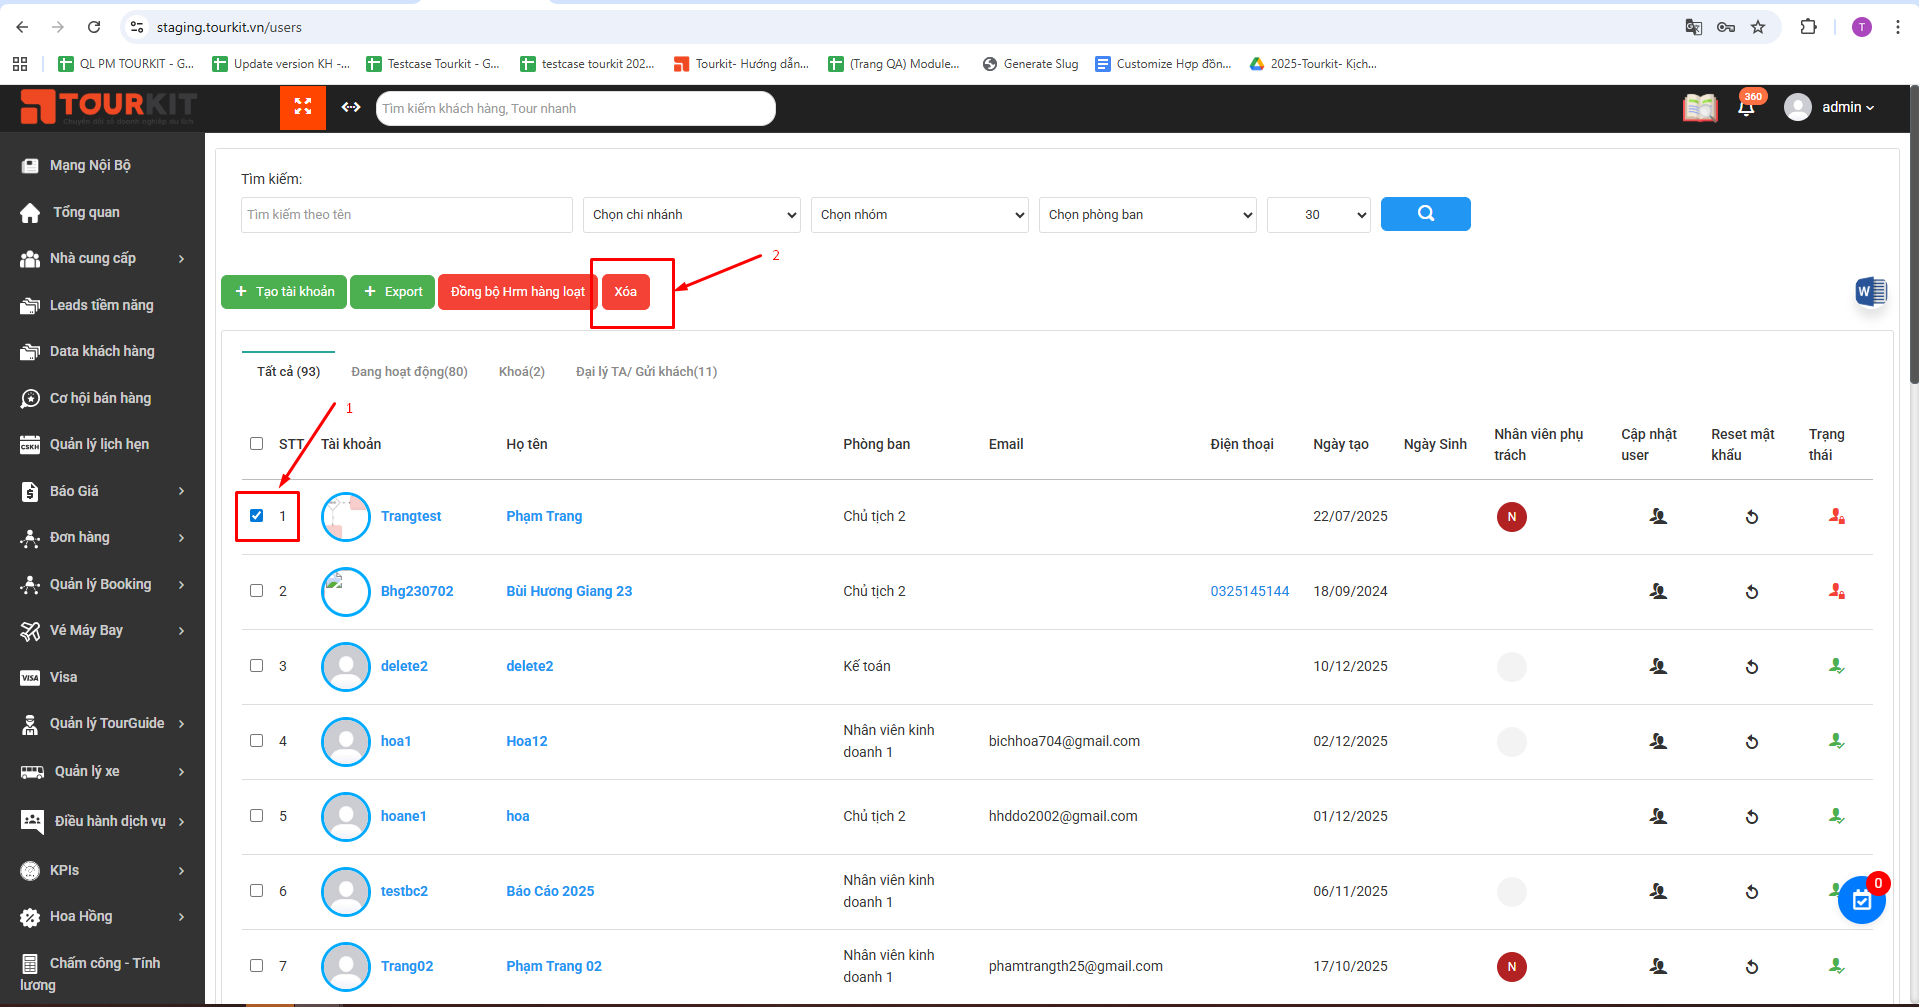Viewport: 1919px width, 1007px height.
Task: Click the Tạo tài khoản button
Action: [x=284, y=292]
